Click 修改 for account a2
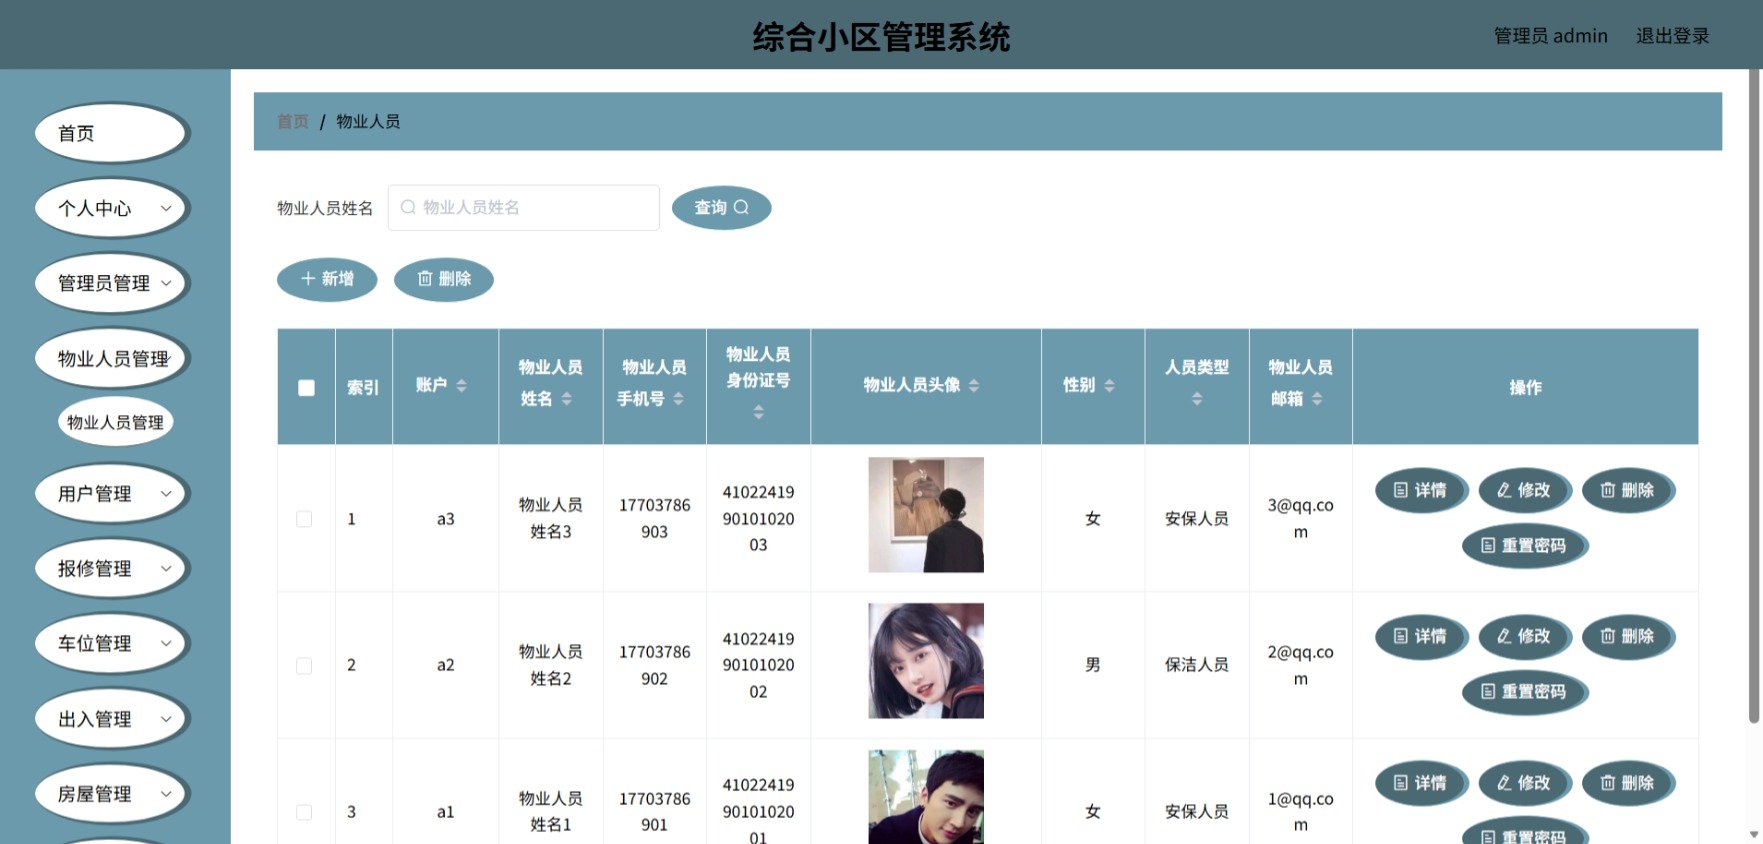Screen dimensions: 1763x844 point(1524,636)
